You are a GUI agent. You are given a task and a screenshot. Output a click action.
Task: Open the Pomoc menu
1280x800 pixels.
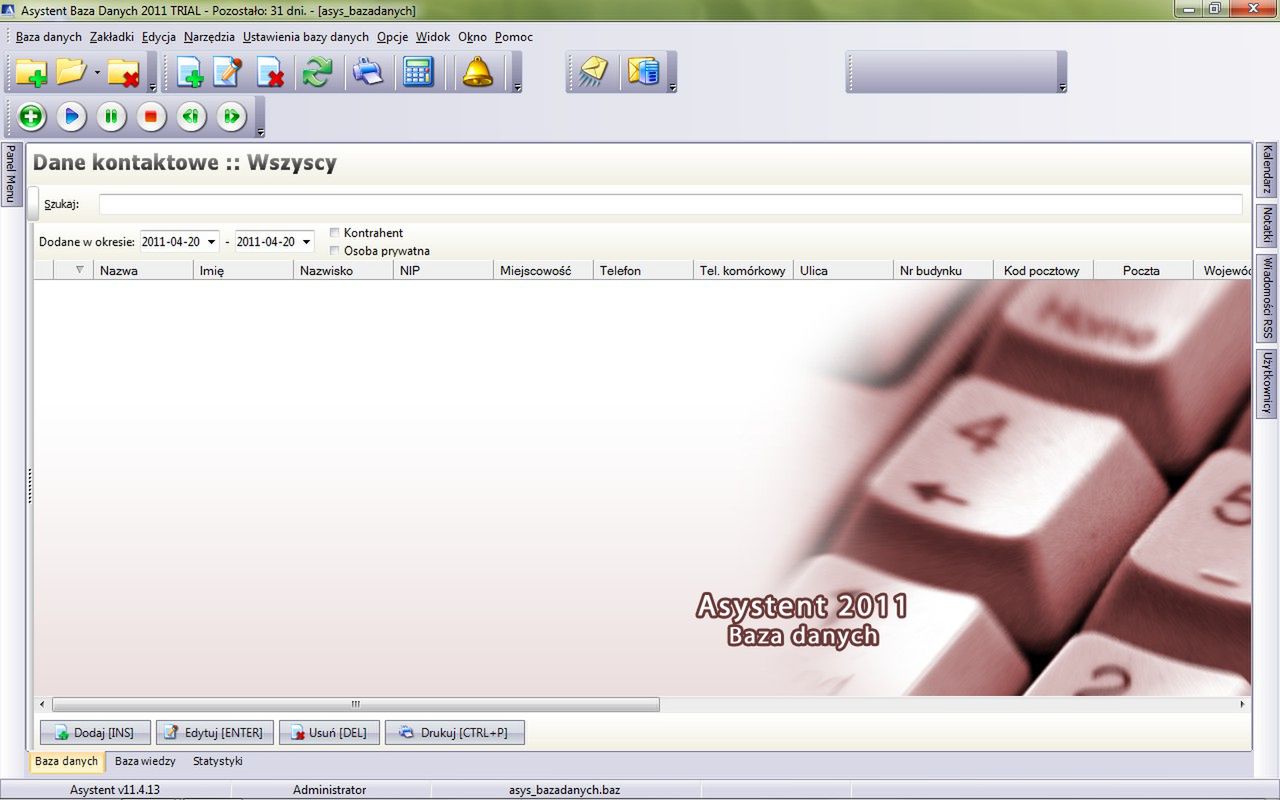514,37
